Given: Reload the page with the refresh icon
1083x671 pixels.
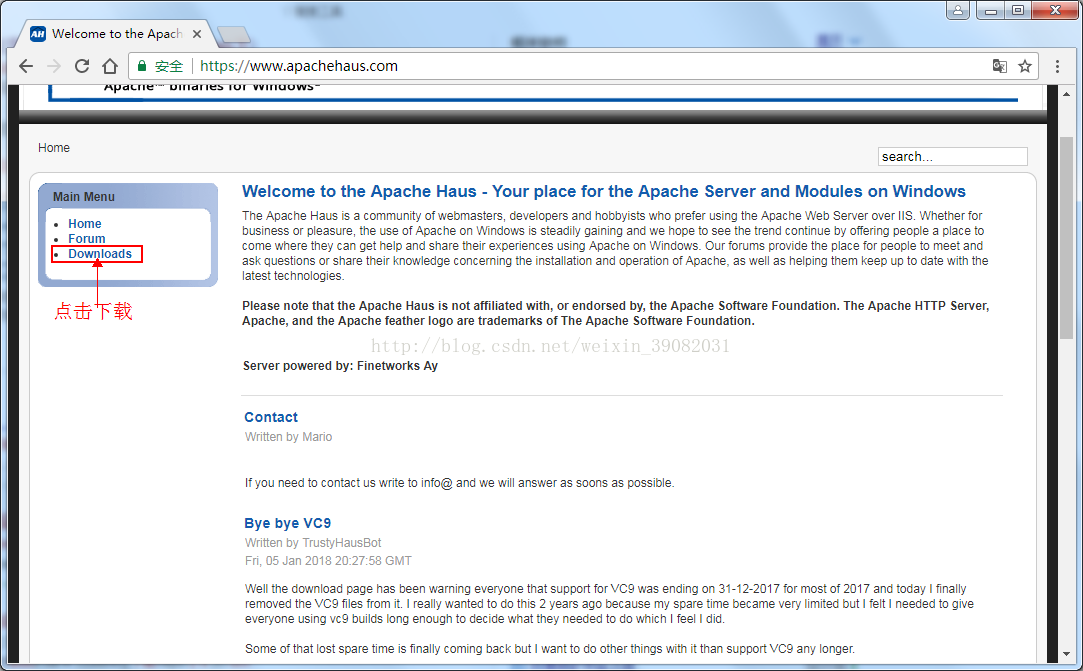Looking at the screenshot, I should tap(82, 66).
